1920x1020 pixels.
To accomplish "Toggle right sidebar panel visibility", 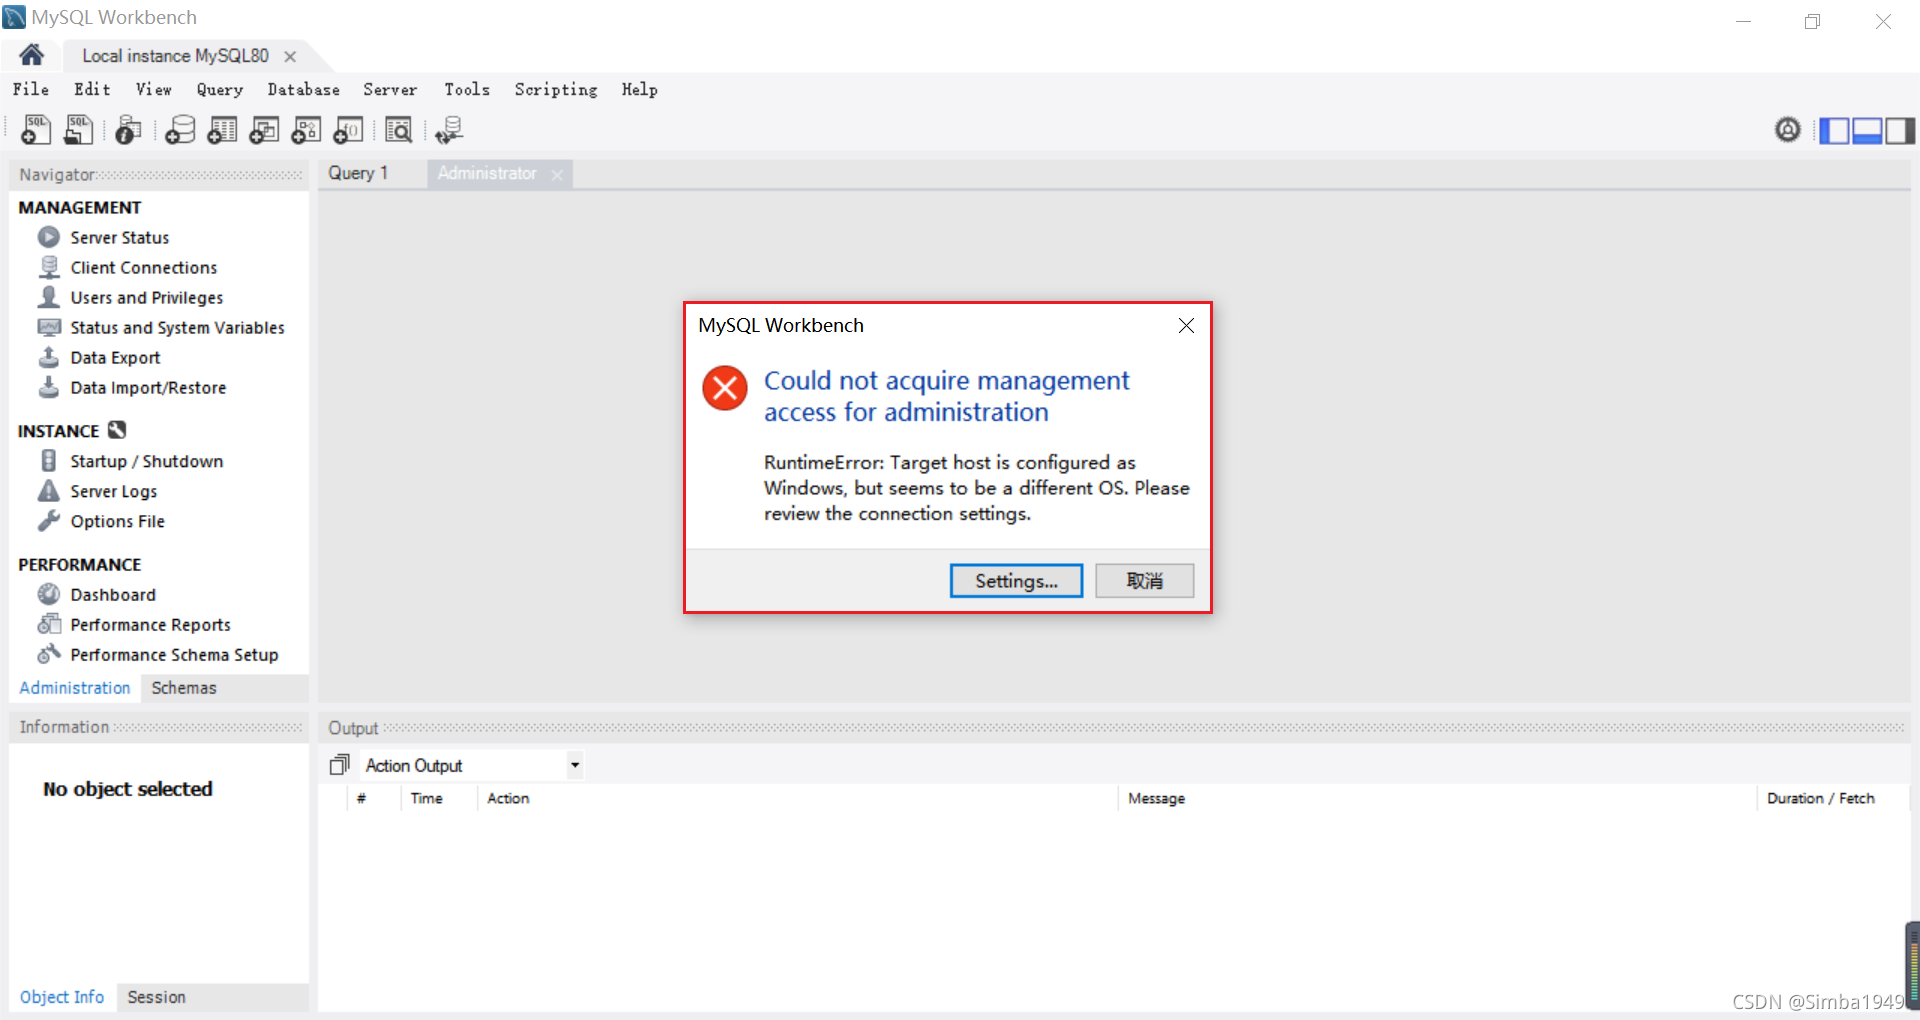I will pos(1900,130).
